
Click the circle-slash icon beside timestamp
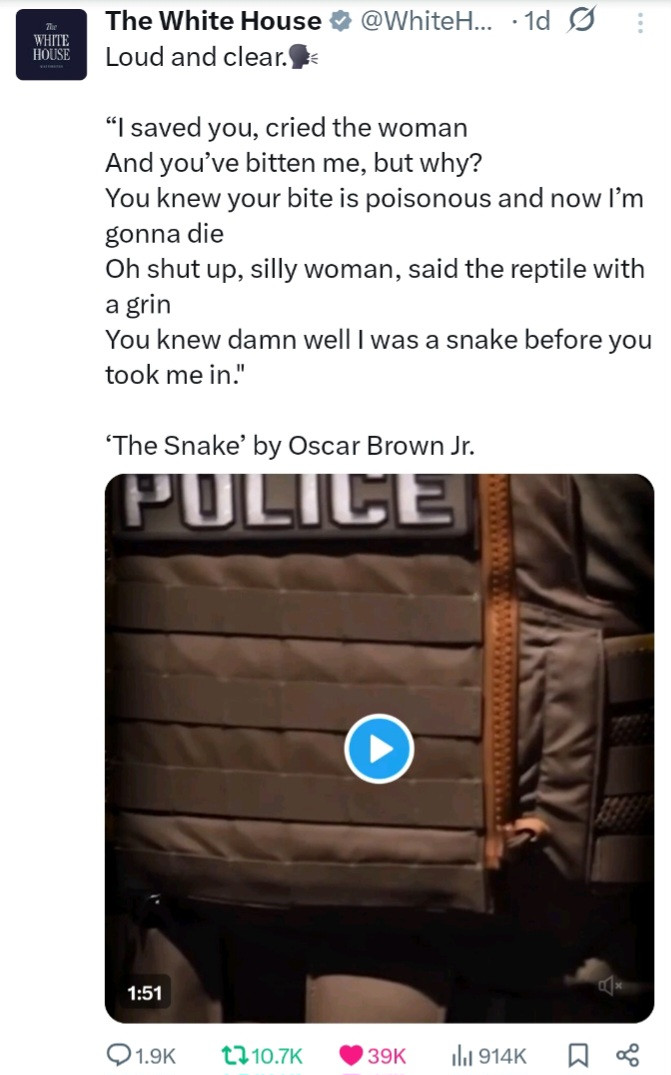click(582, 21)
